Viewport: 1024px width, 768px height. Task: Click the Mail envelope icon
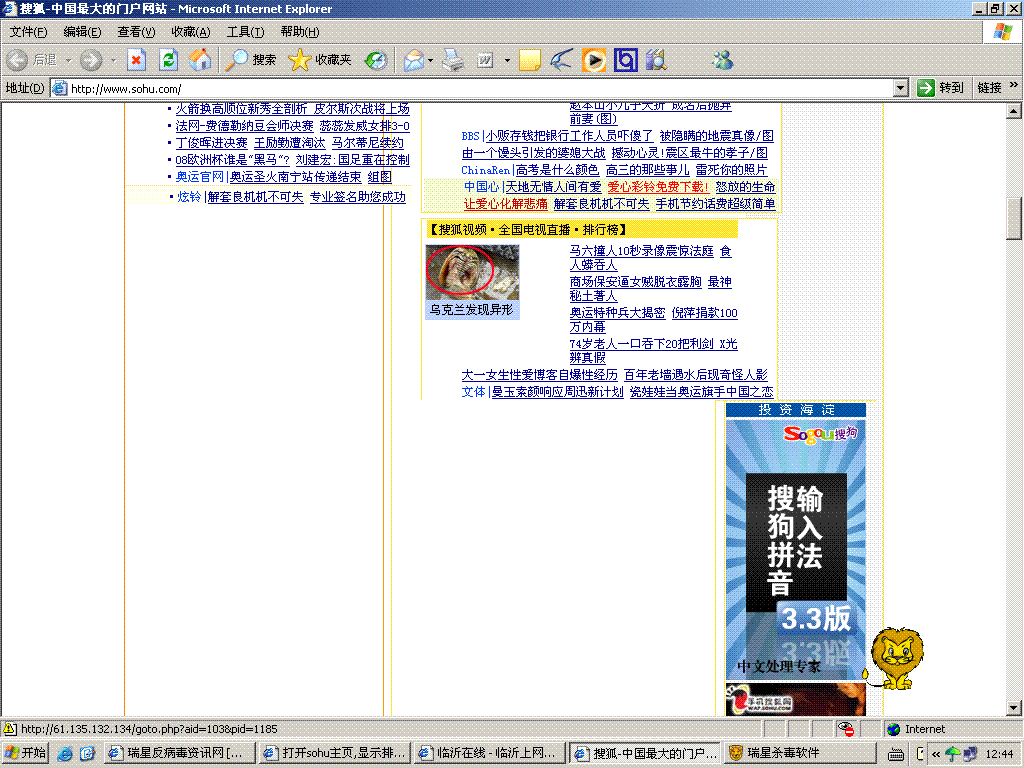point(413,60)
